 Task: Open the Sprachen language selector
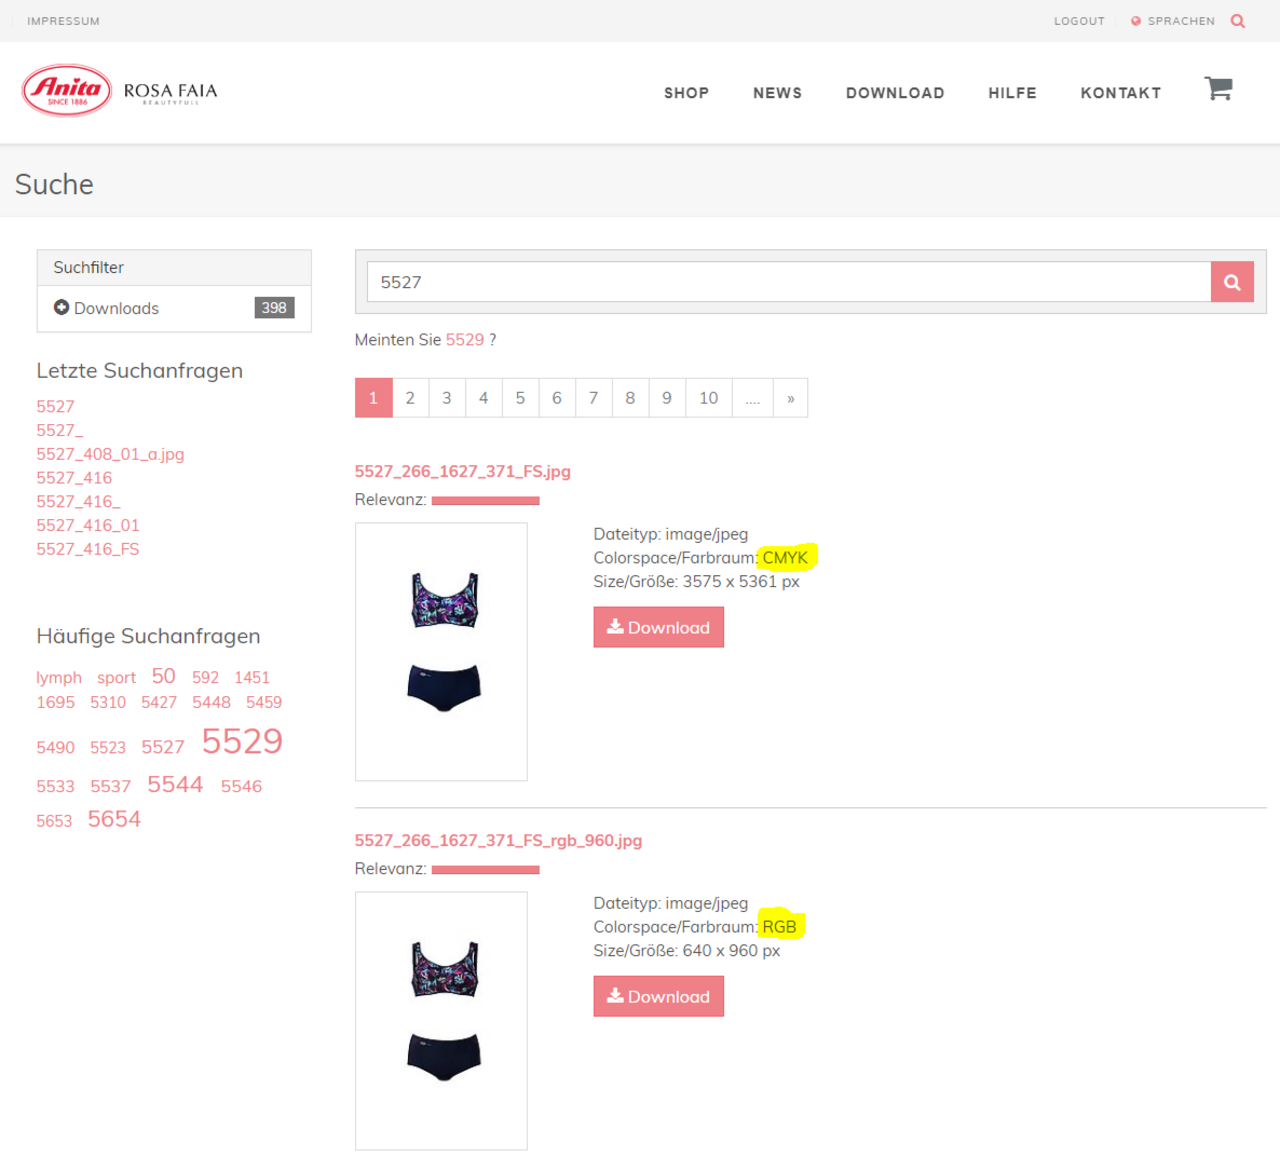coord(1173,21)
